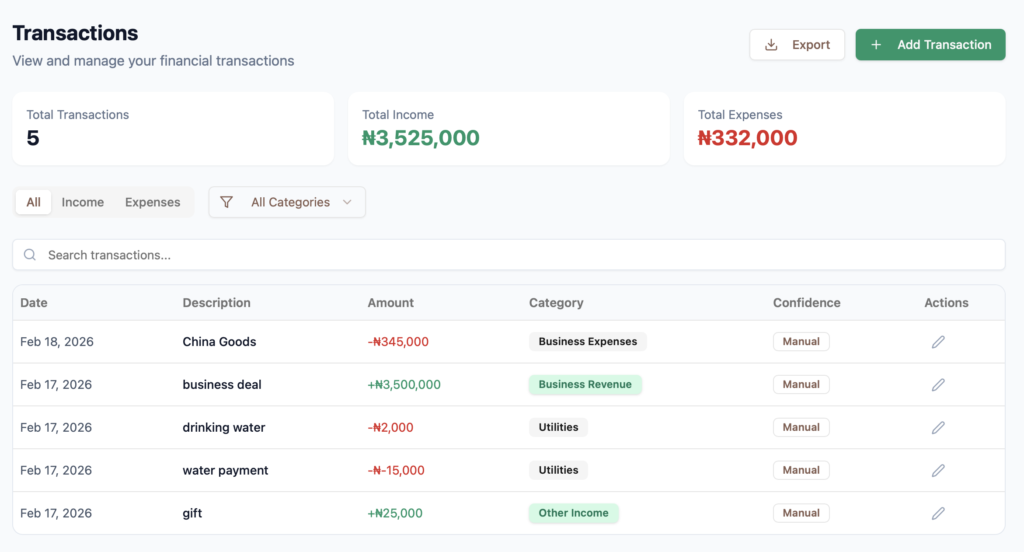This screenshot has height=552, width=1024.
Task: Edit the water payment transaction
Action: tap(938, 471)
